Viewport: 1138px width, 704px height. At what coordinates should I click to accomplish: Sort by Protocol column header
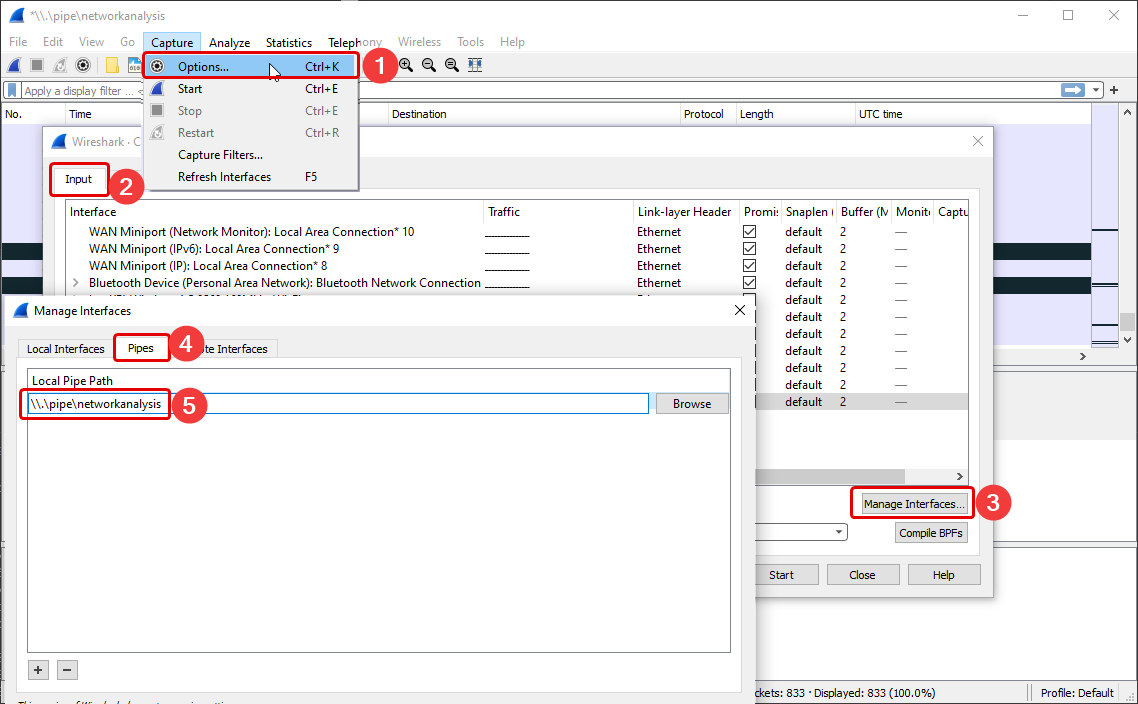(708, 114)
